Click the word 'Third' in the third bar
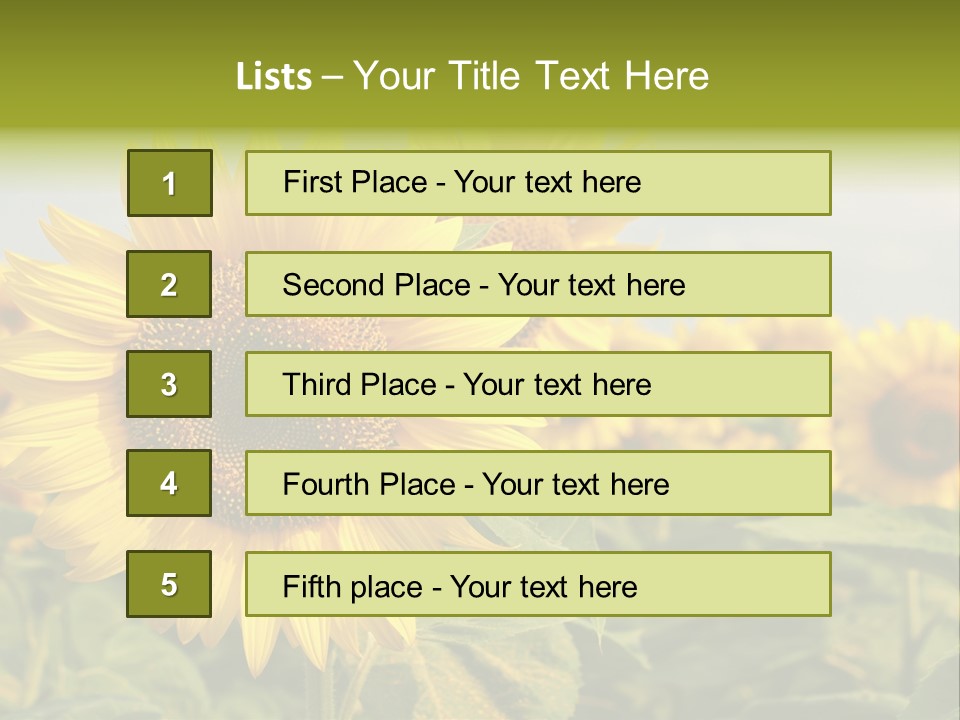Viewport: 960px width, 720px height. tap(317, 385)
